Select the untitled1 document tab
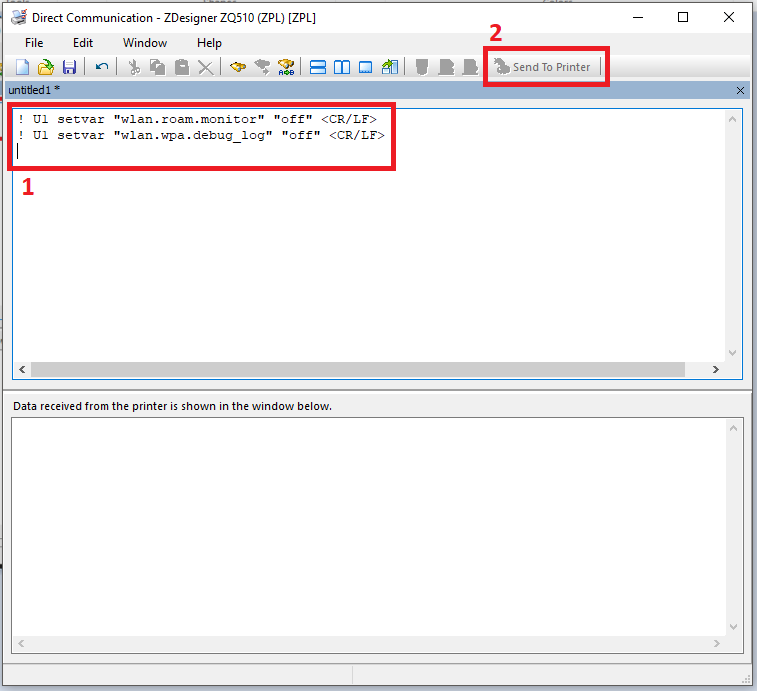The height and width of the screenshot is (691, 757). pyautogui.click(x=34, y=90)
